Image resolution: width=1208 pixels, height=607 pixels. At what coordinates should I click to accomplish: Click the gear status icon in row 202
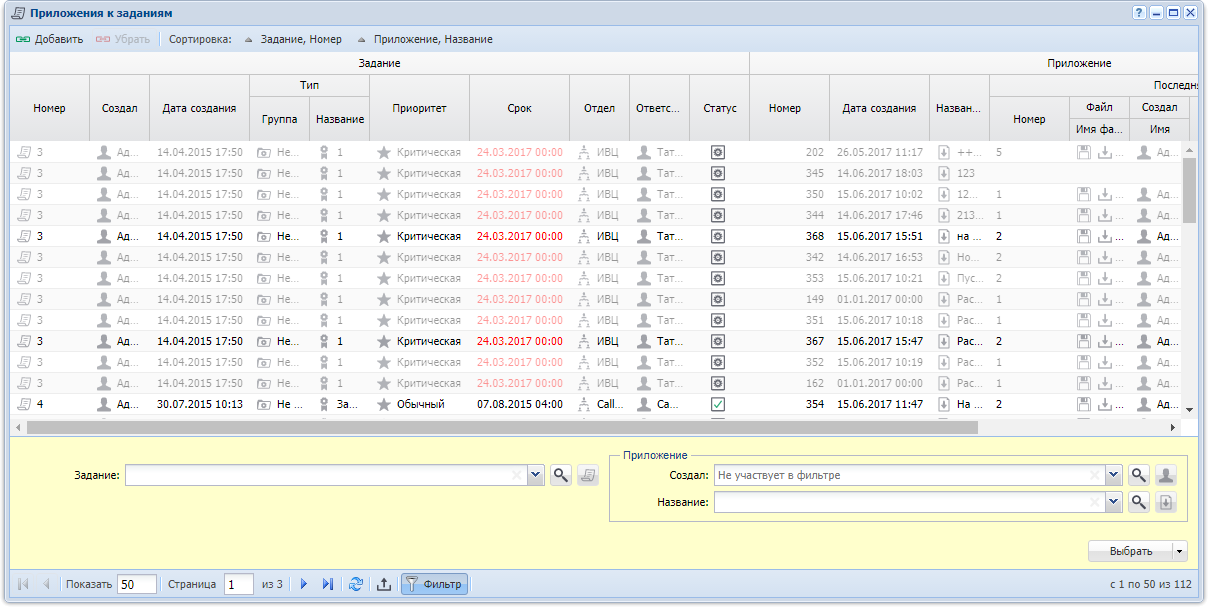tap(717, 152)
